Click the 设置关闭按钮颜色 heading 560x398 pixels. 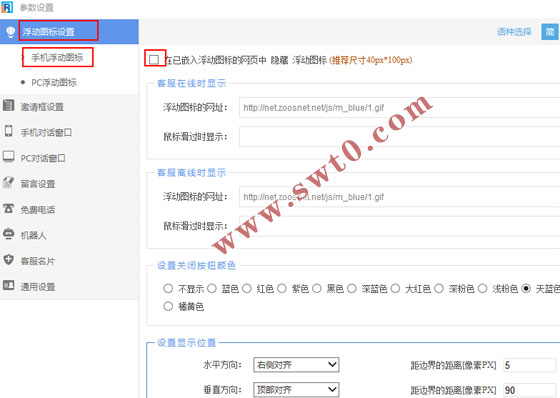tap(196, 265)
